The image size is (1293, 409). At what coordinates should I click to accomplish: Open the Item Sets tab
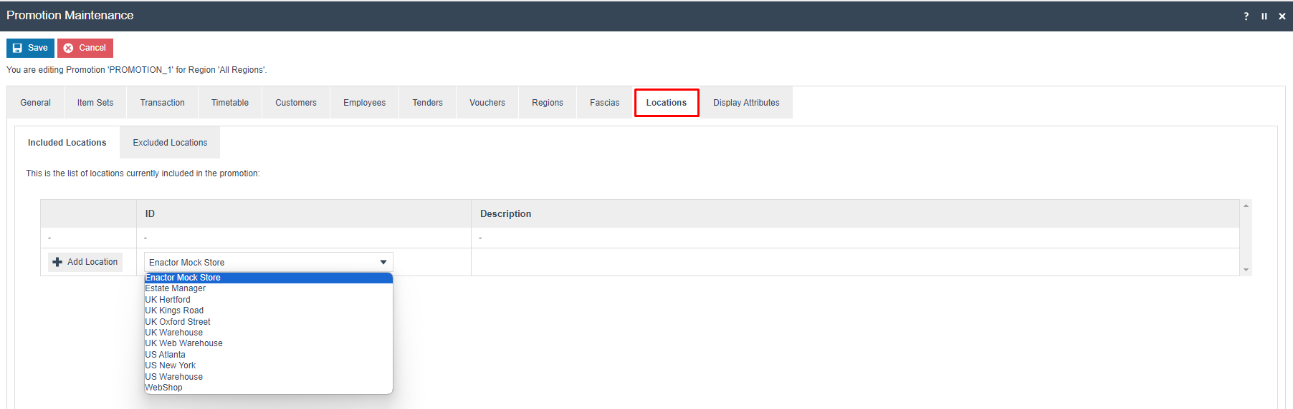click(x=95, y=103)
